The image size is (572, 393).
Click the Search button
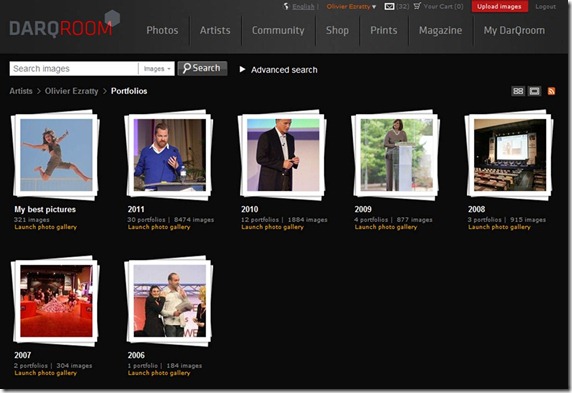coord(202,68)
